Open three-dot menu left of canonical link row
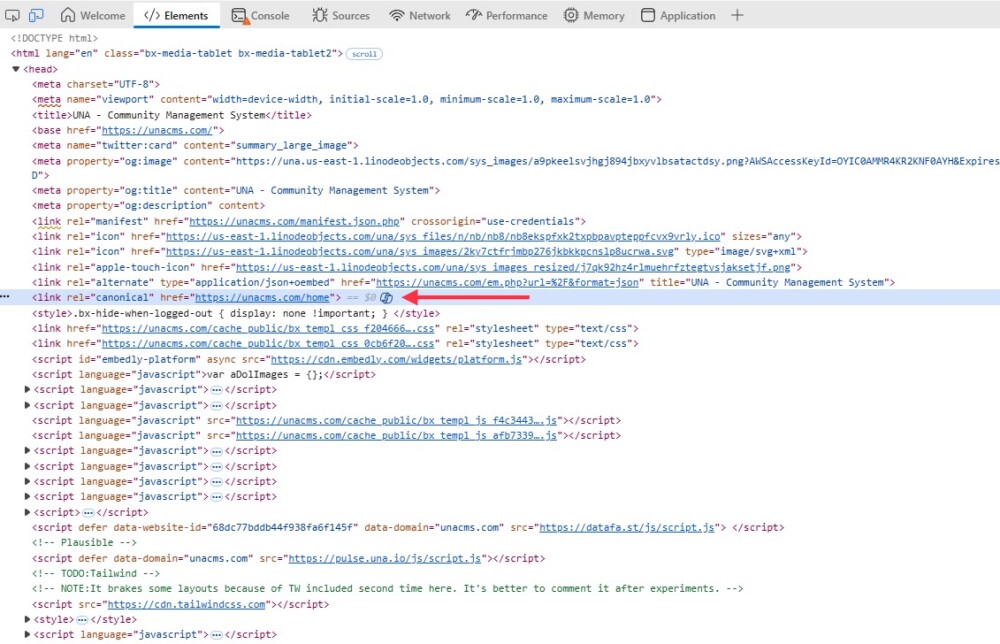 [6, 298]
